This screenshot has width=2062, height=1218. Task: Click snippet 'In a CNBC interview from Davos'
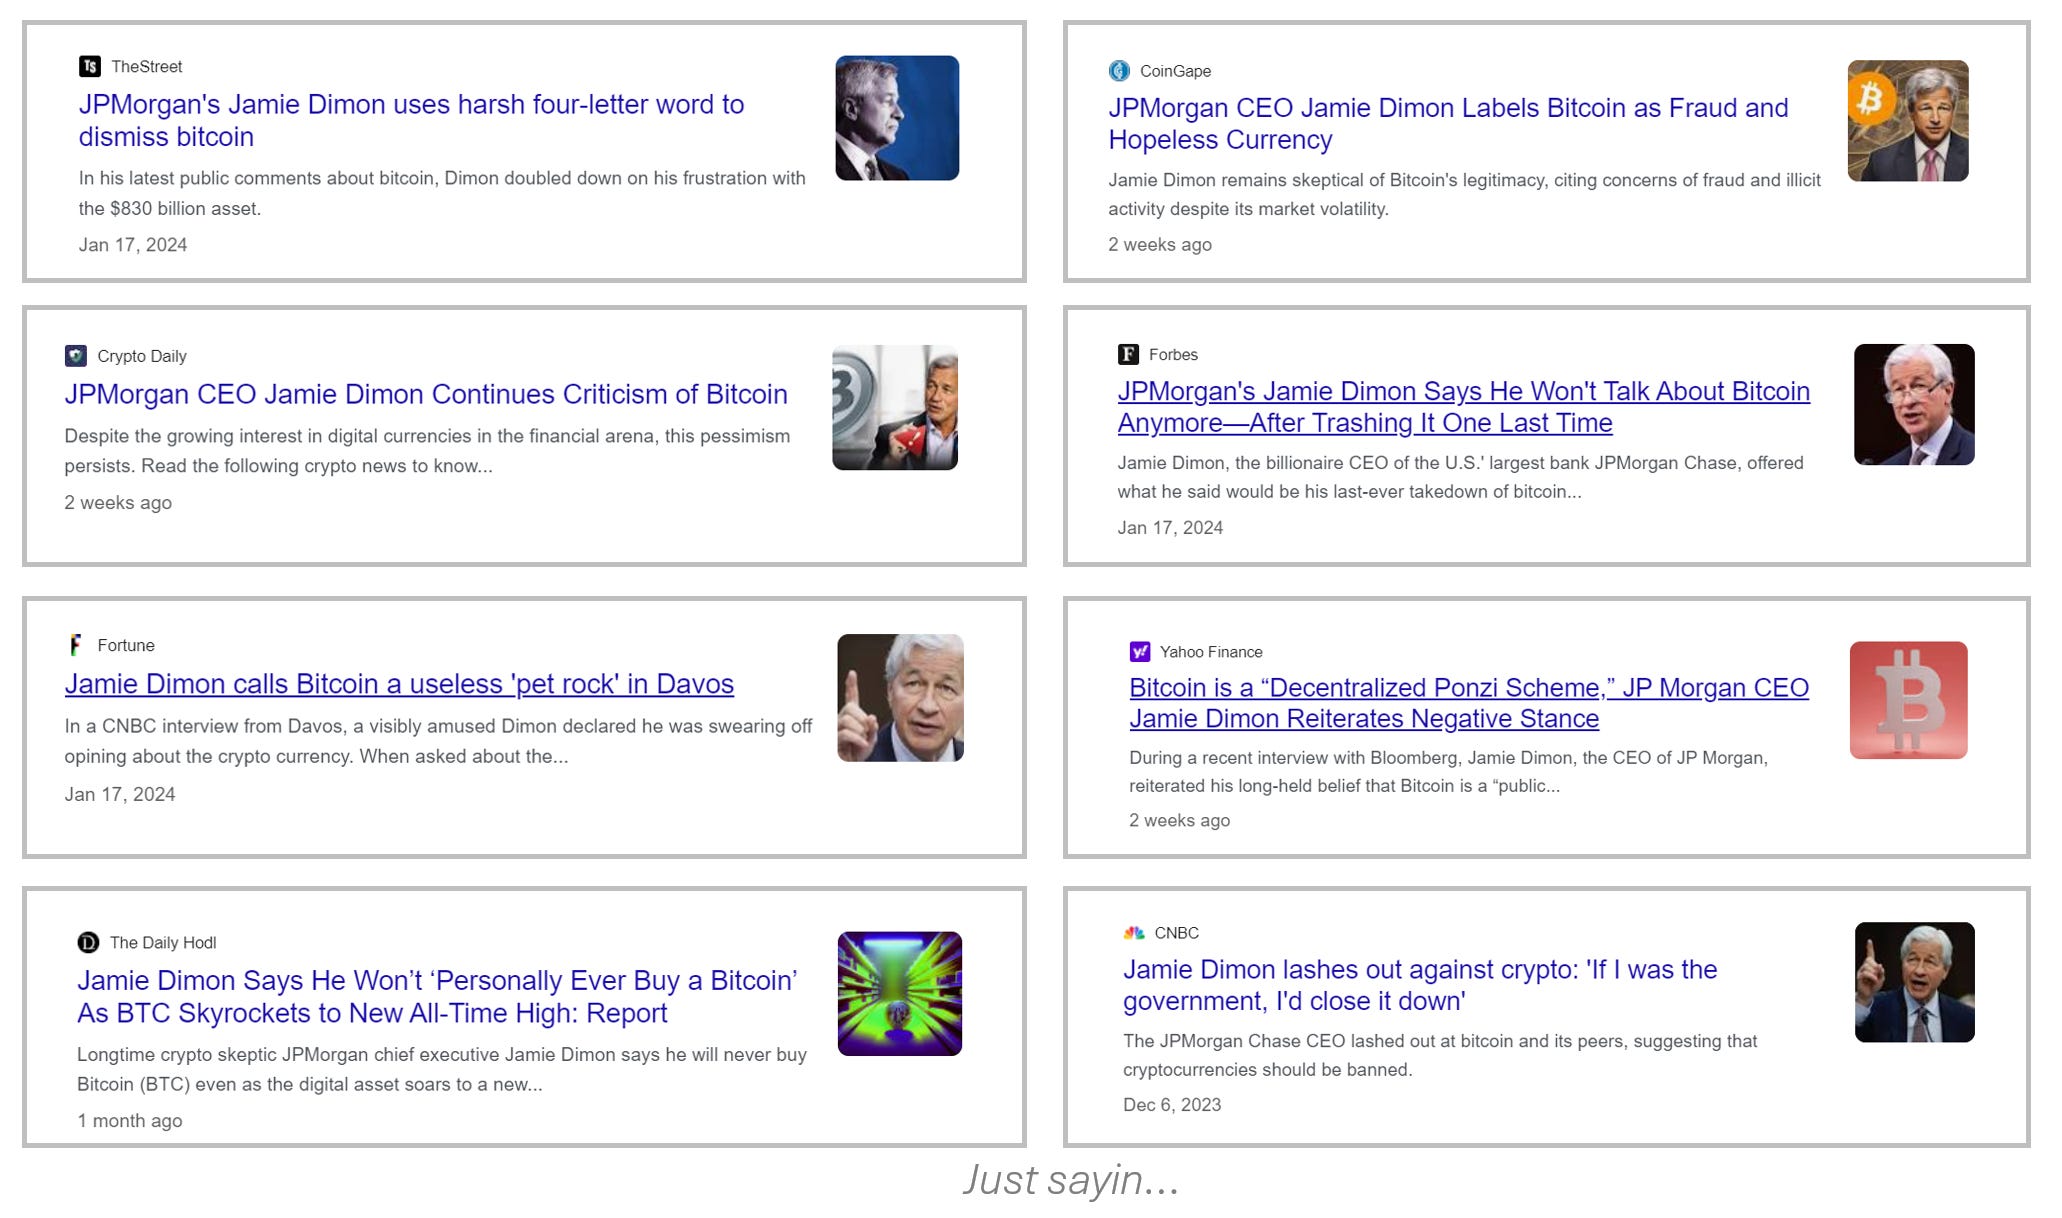click(x=438, y=741)
